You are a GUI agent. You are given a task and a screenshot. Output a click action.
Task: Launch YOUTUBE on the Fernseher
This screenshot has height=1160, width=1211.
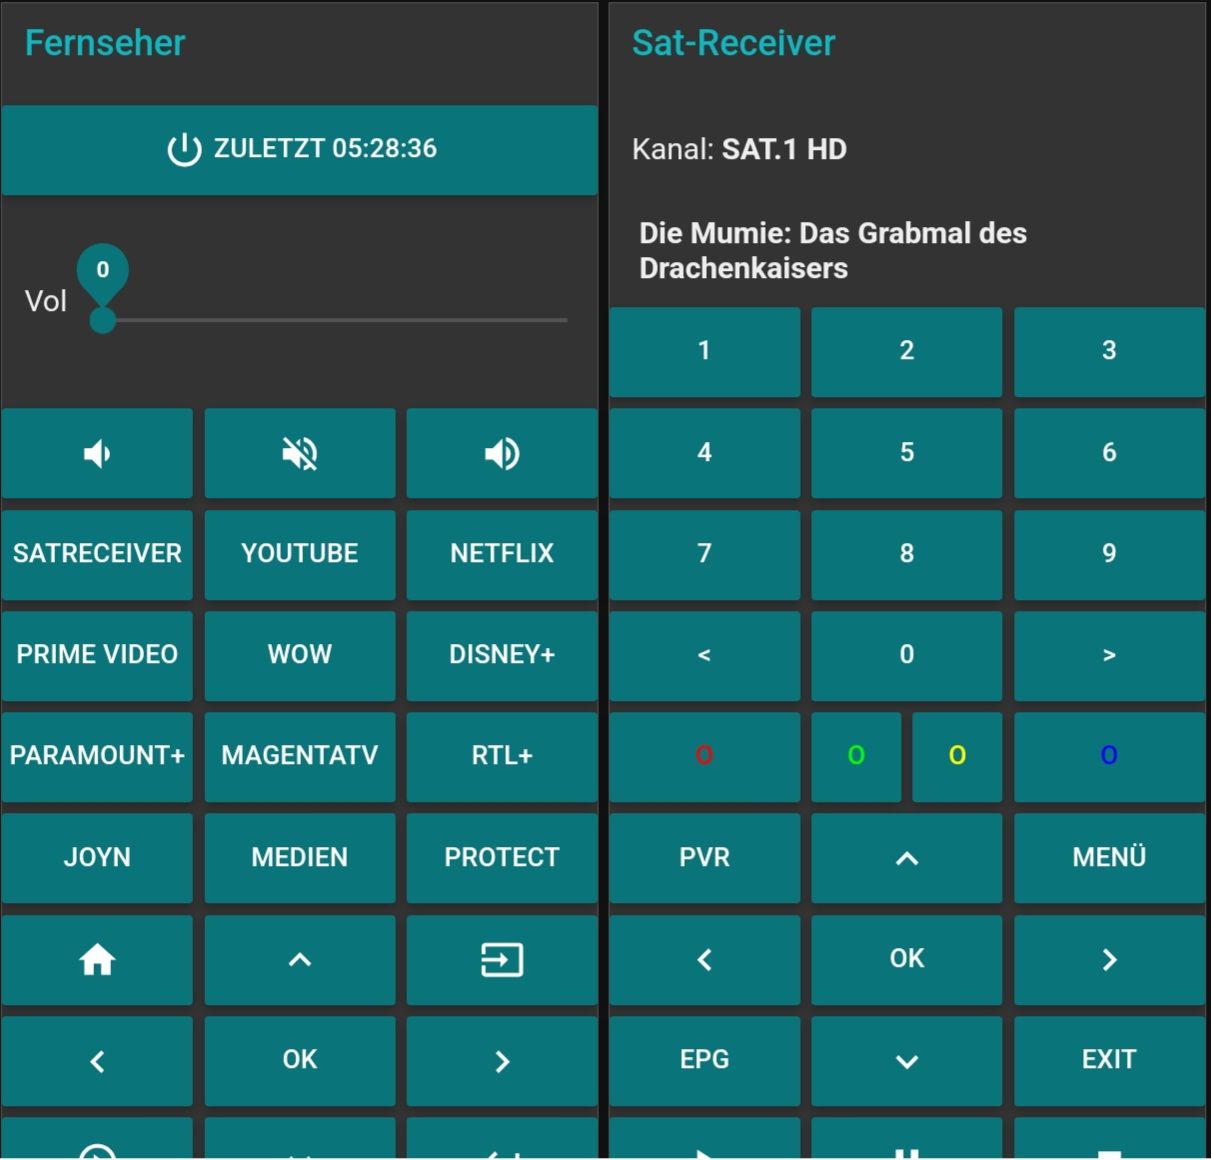(x=300, y=554)
